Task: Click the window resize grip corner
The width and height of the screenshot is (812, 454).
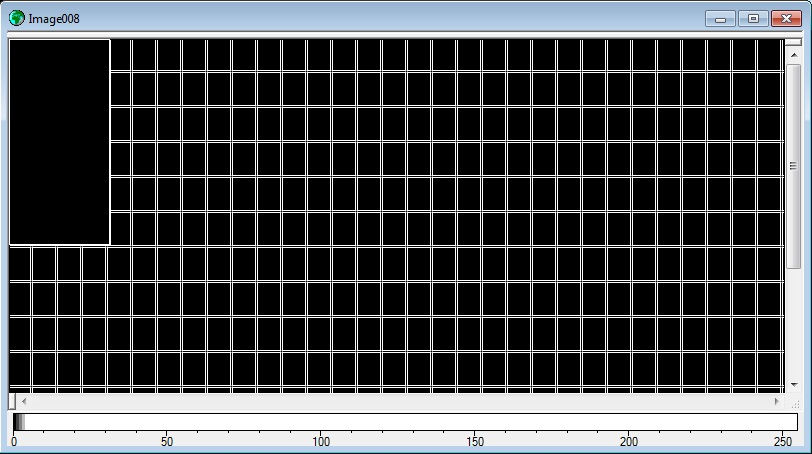Action: 795,404
